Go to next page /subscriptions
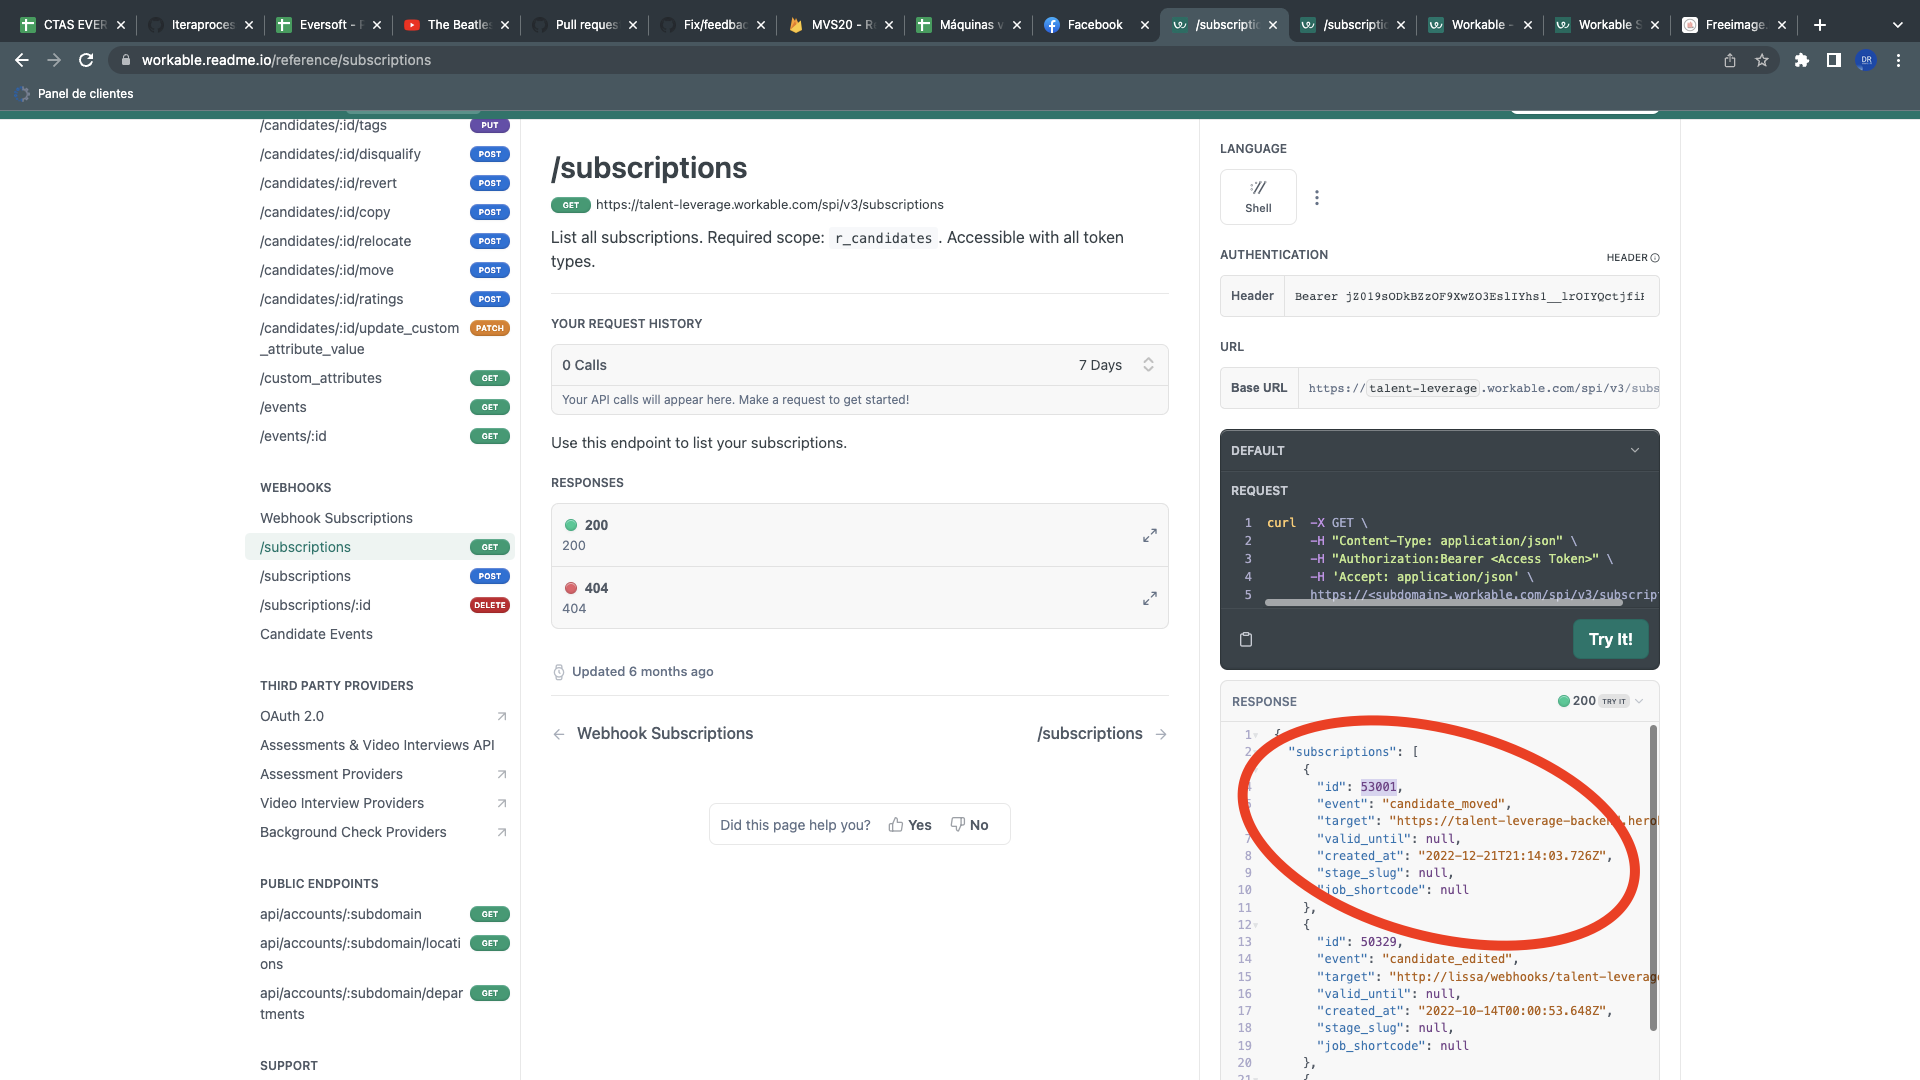This screenshot has height=1080, width=1920. pyautogui.click(x=1102, y=733)
